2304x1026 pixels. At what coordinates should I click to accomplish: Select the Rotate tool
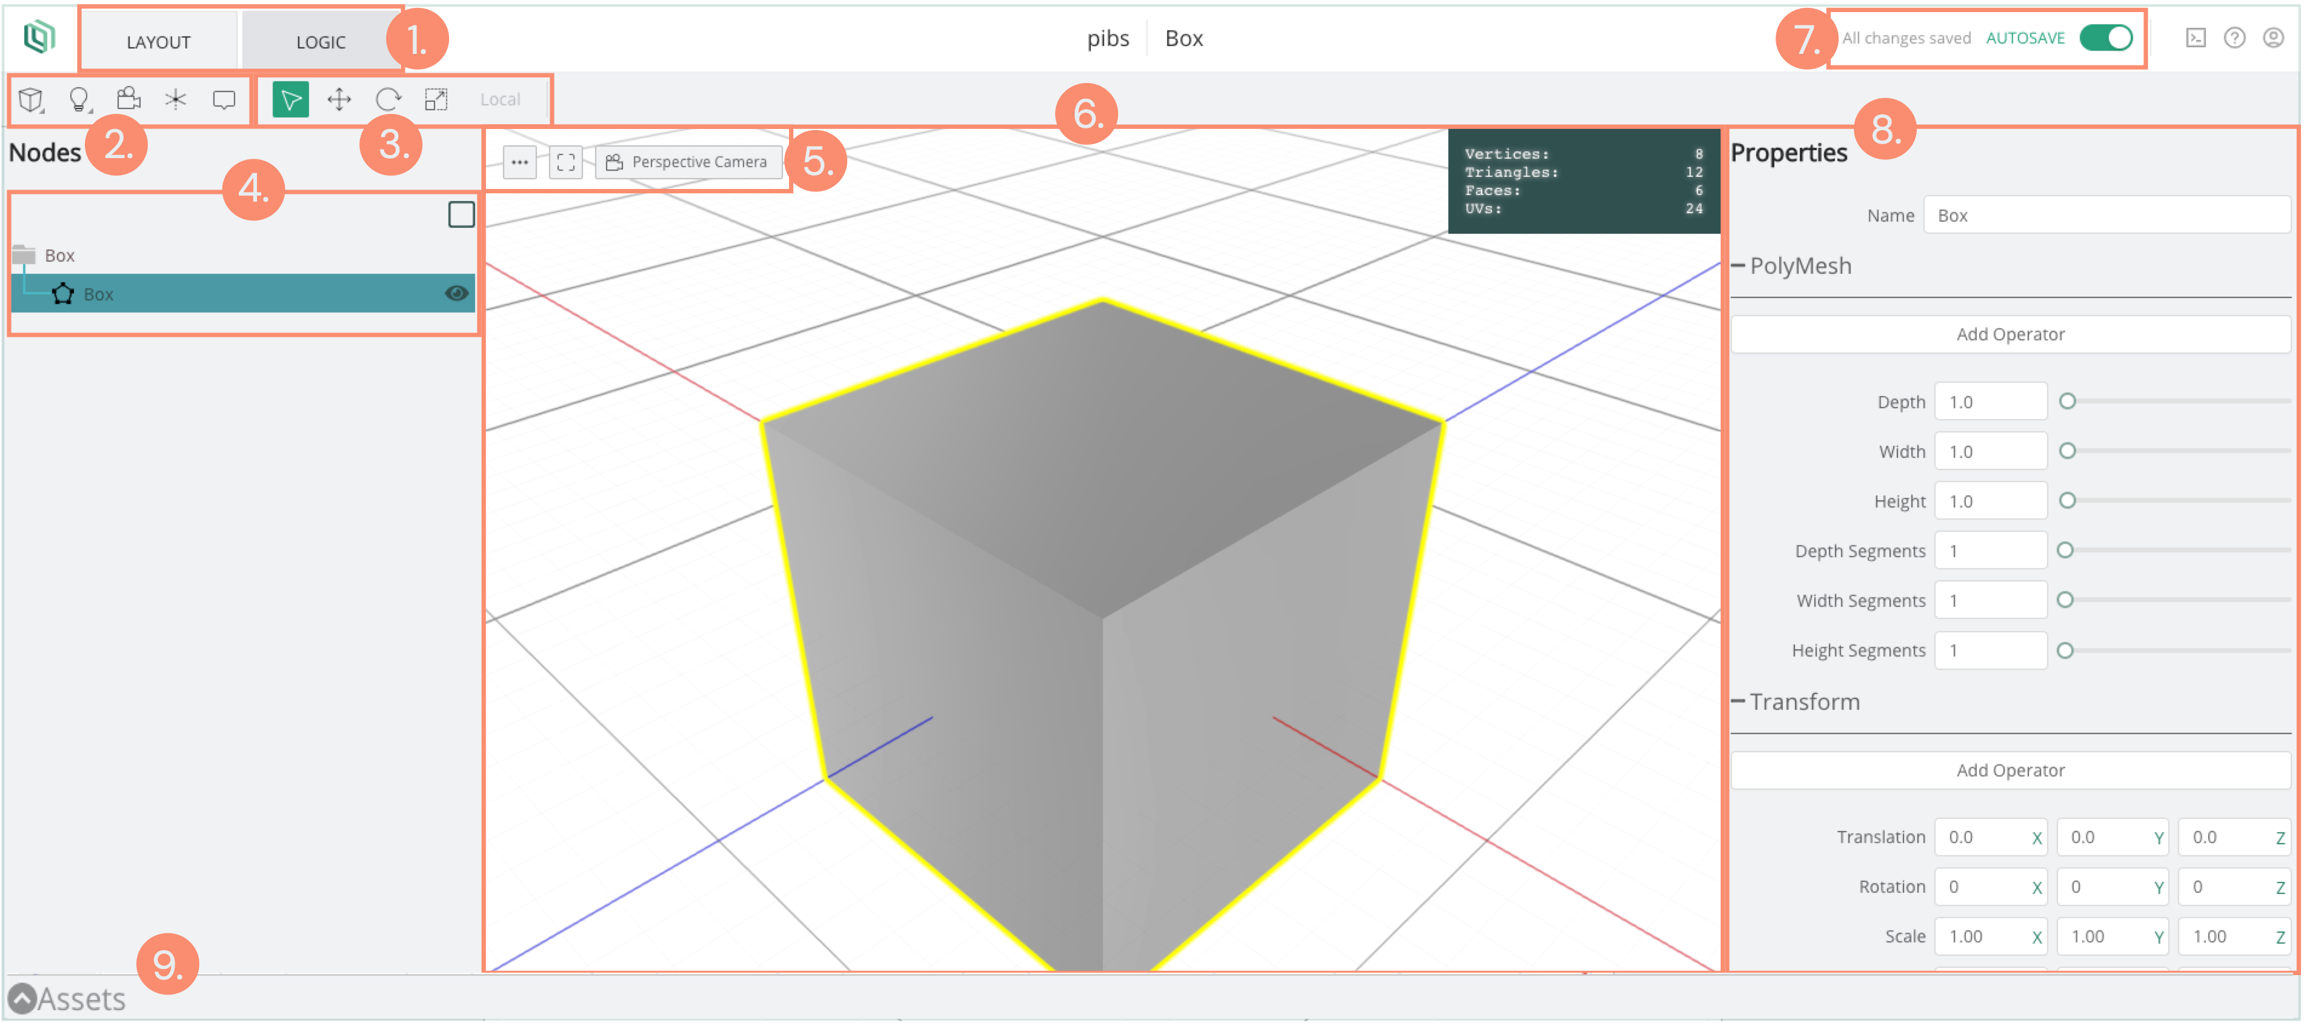pos(388,100)
